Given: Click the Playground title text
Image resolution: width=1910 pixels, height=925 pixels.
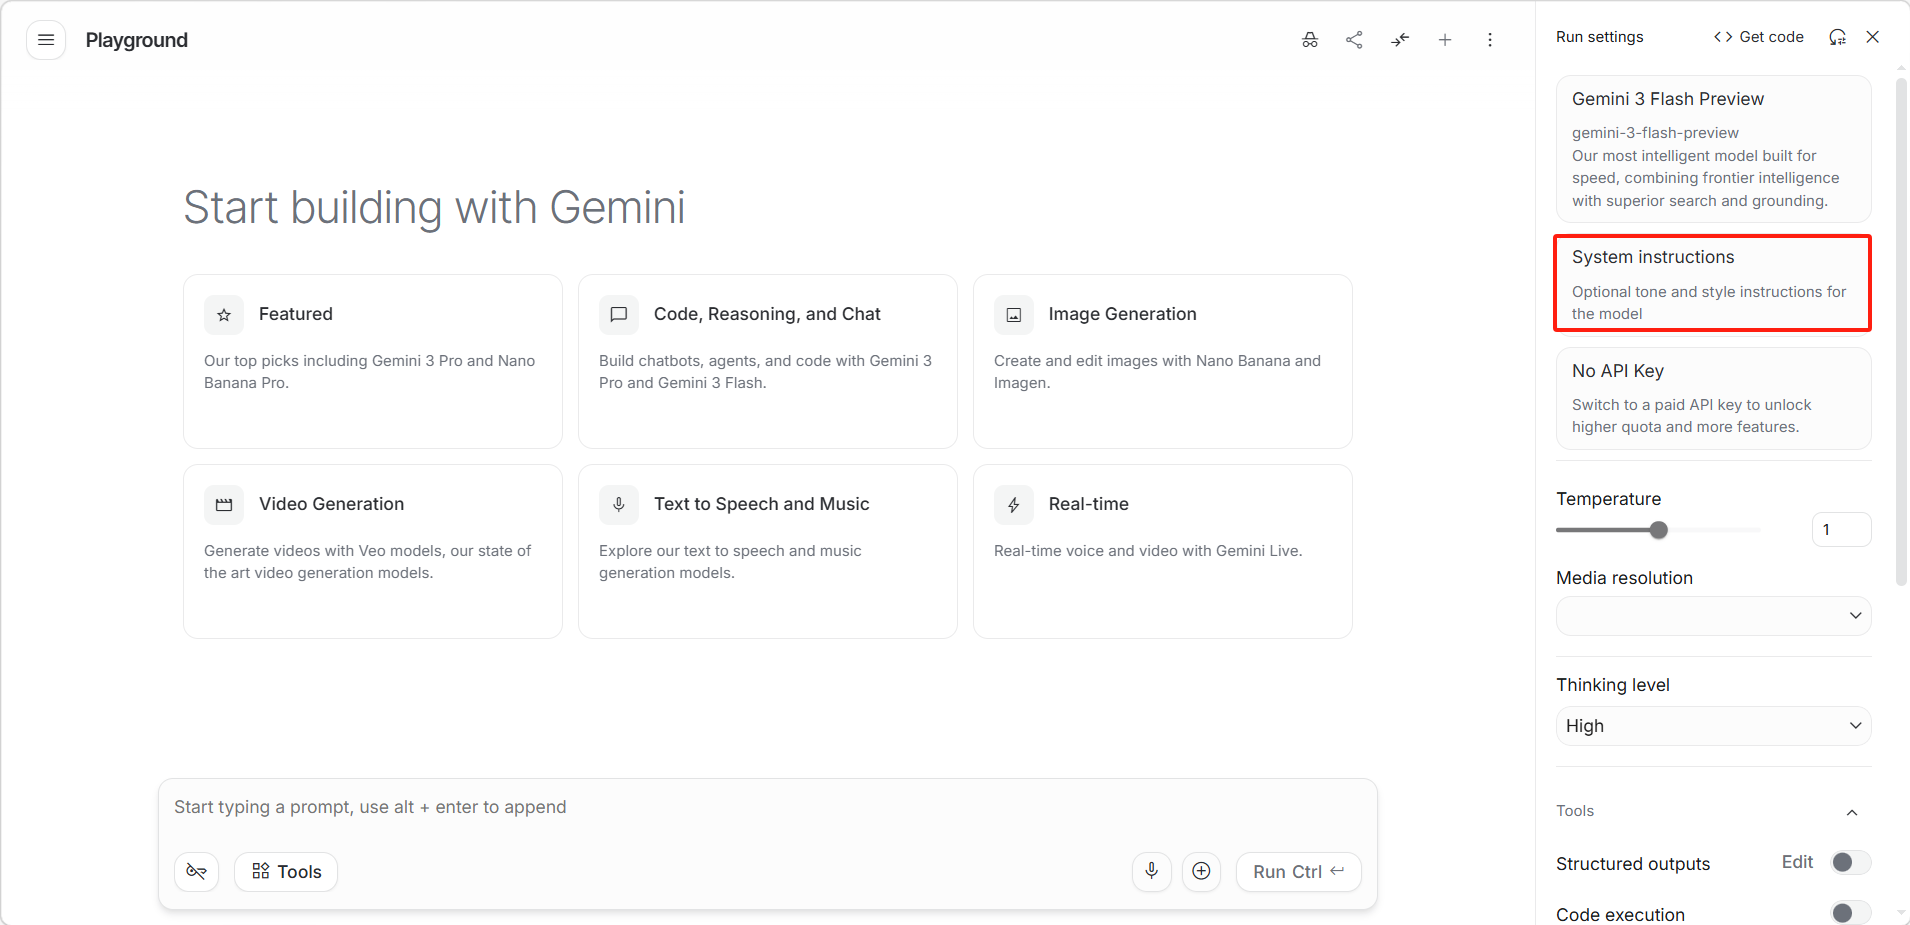Looking at the screenshot, I should click(x=137, y=40).
